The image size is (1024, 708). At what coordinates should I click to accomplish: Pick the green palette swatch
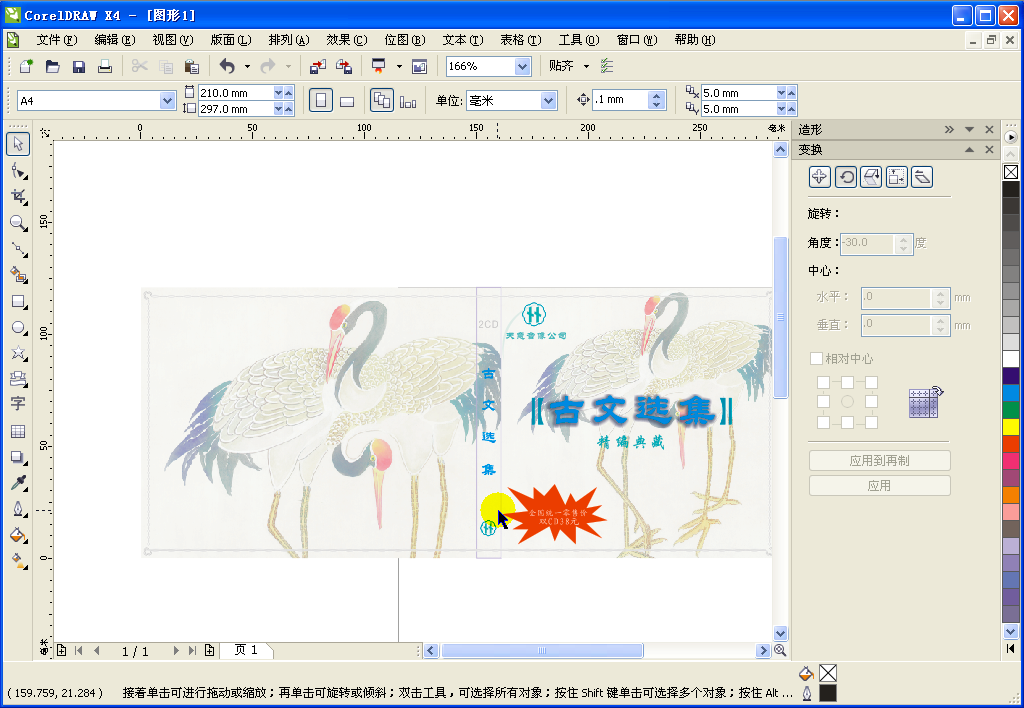coord(1011,410)
